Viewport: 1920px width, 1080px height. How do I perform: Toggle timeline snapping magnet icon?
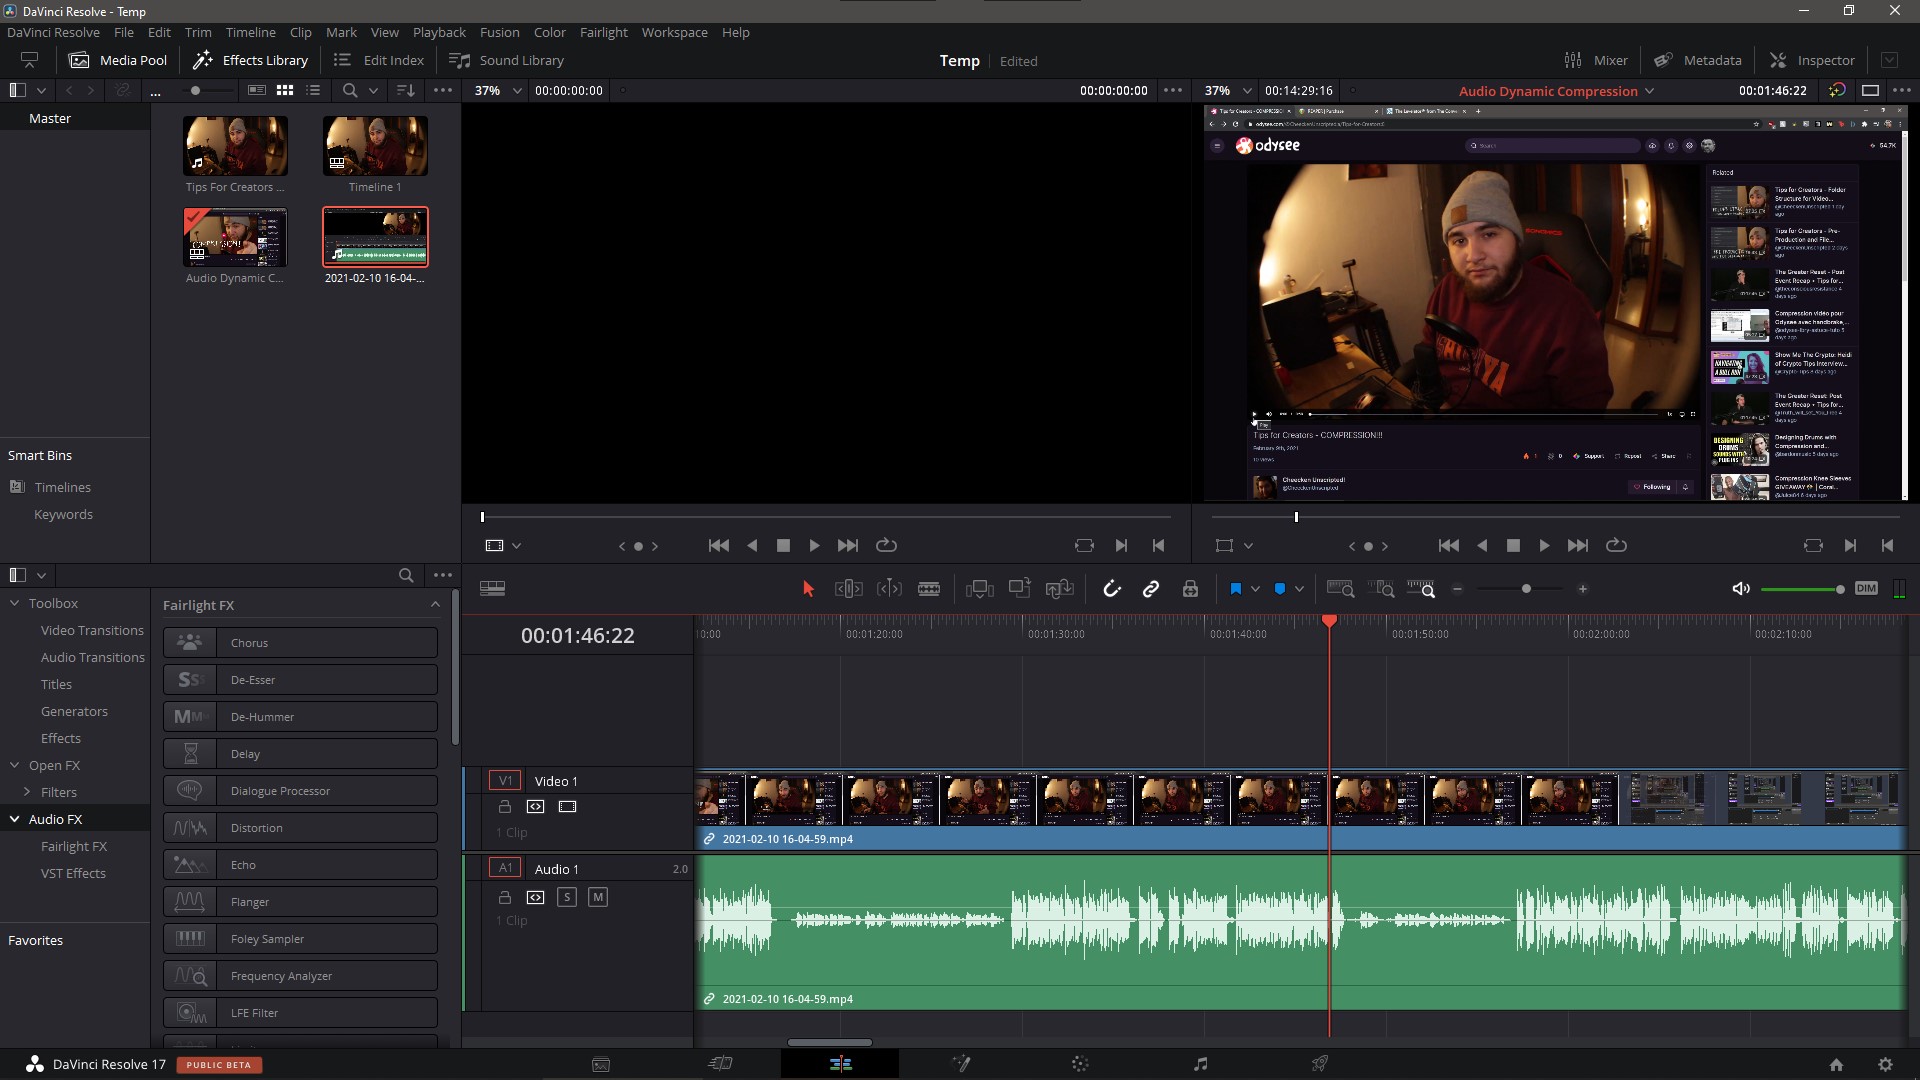tap(1111, 589)
